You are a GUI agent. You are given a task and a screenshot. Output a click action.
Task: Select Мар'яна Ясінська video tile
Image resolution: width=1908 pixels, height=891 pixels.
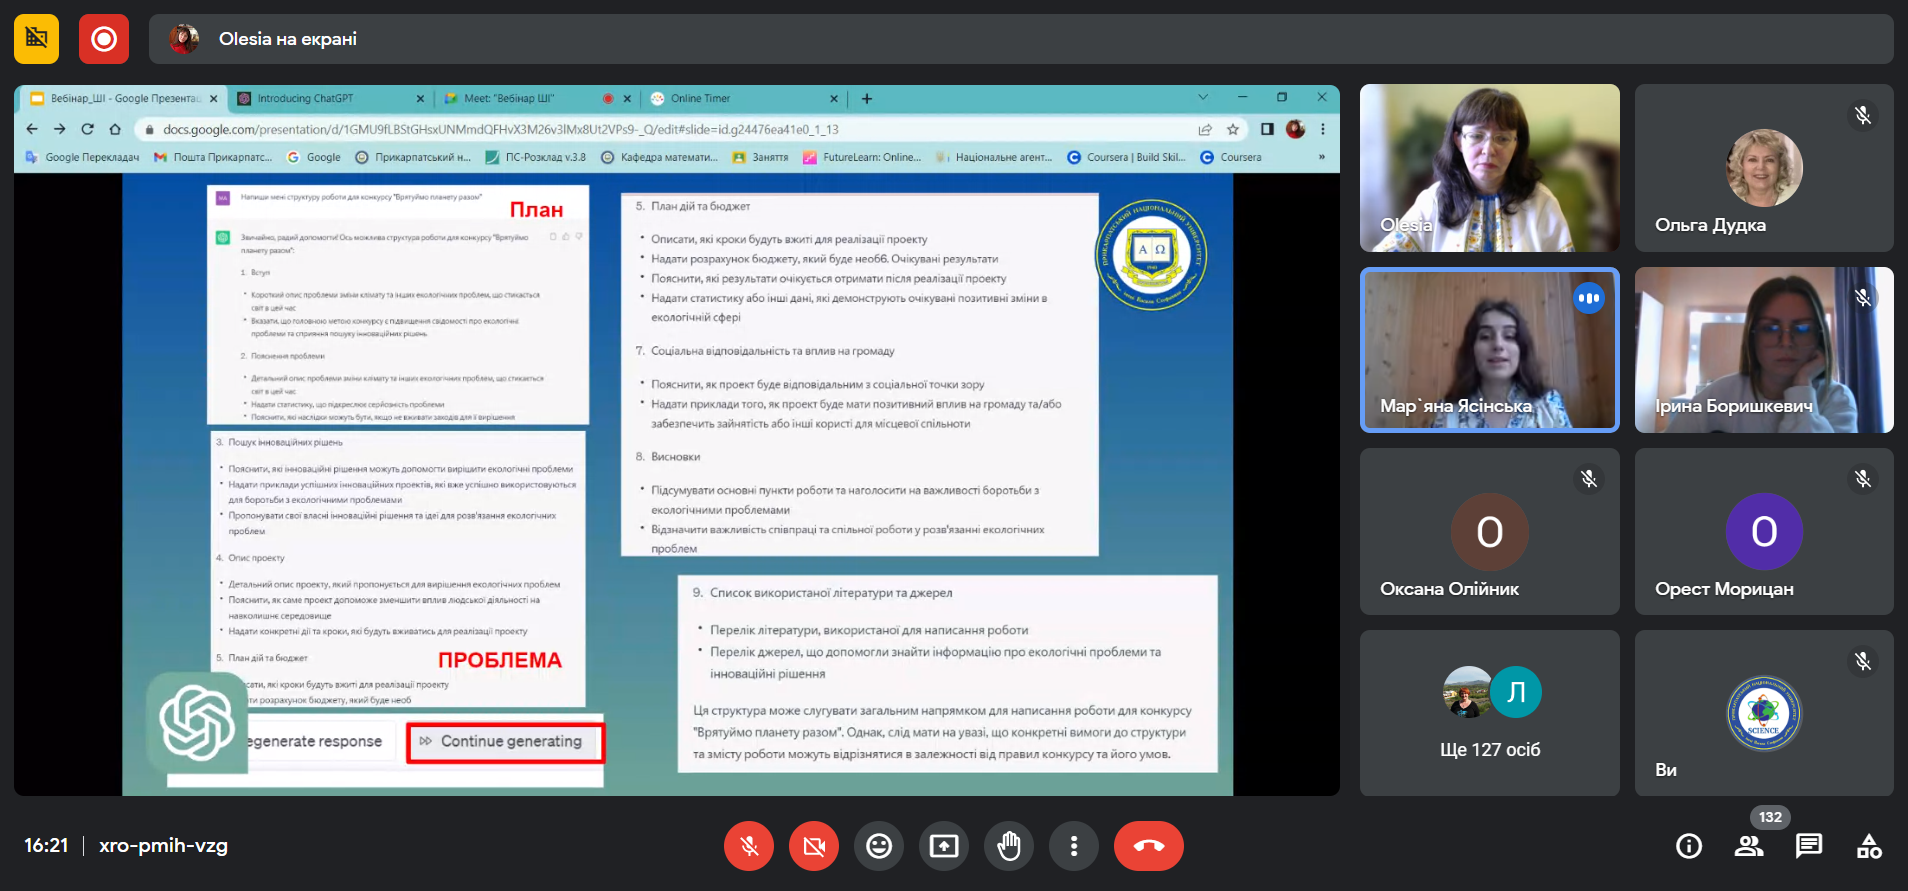(1489, 350)
